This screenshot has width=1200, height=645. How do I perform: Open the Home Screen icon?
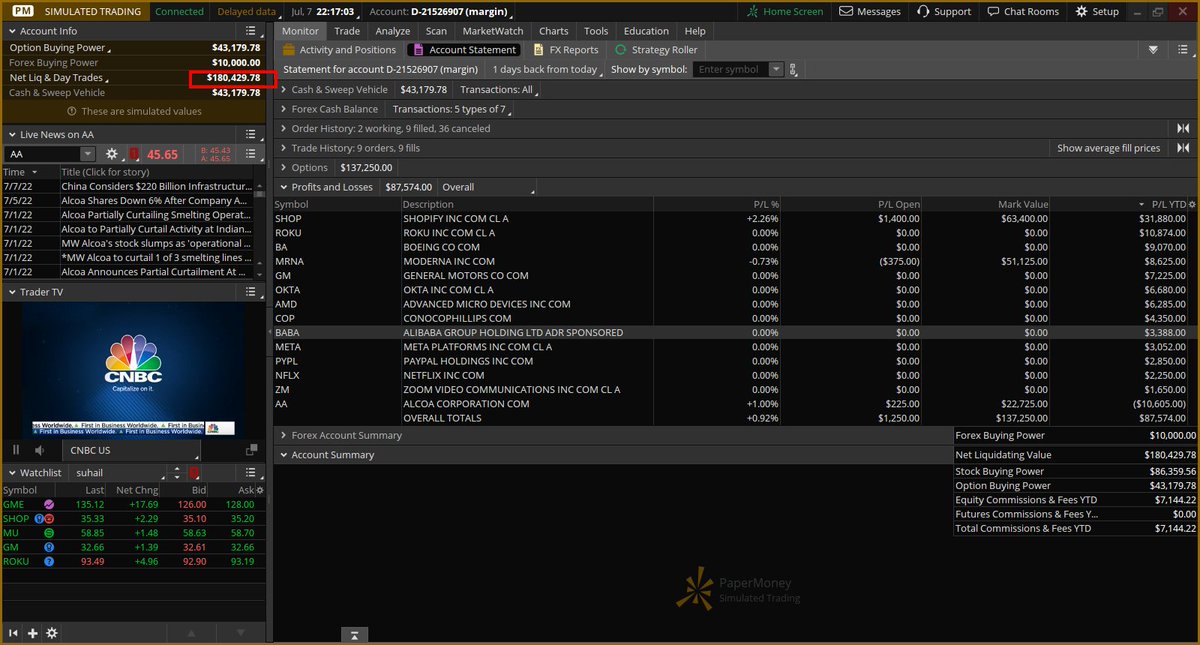tap(754, 11)
